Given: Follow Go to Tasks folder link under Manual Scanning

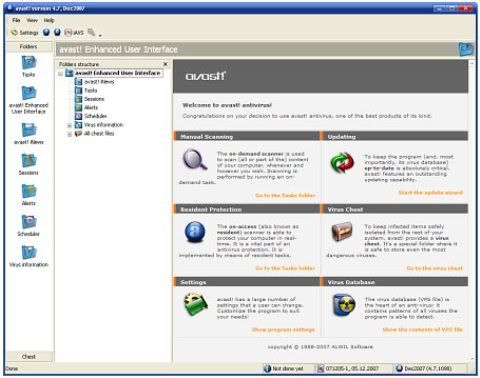Looking at the screenshot, I should [285, 195].
